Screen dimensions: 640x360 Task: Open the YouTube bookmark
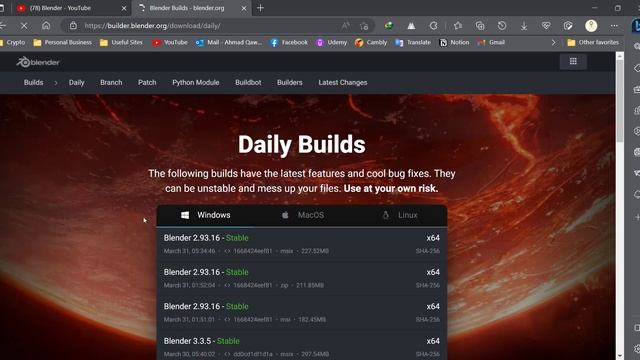tap(170, 42)
